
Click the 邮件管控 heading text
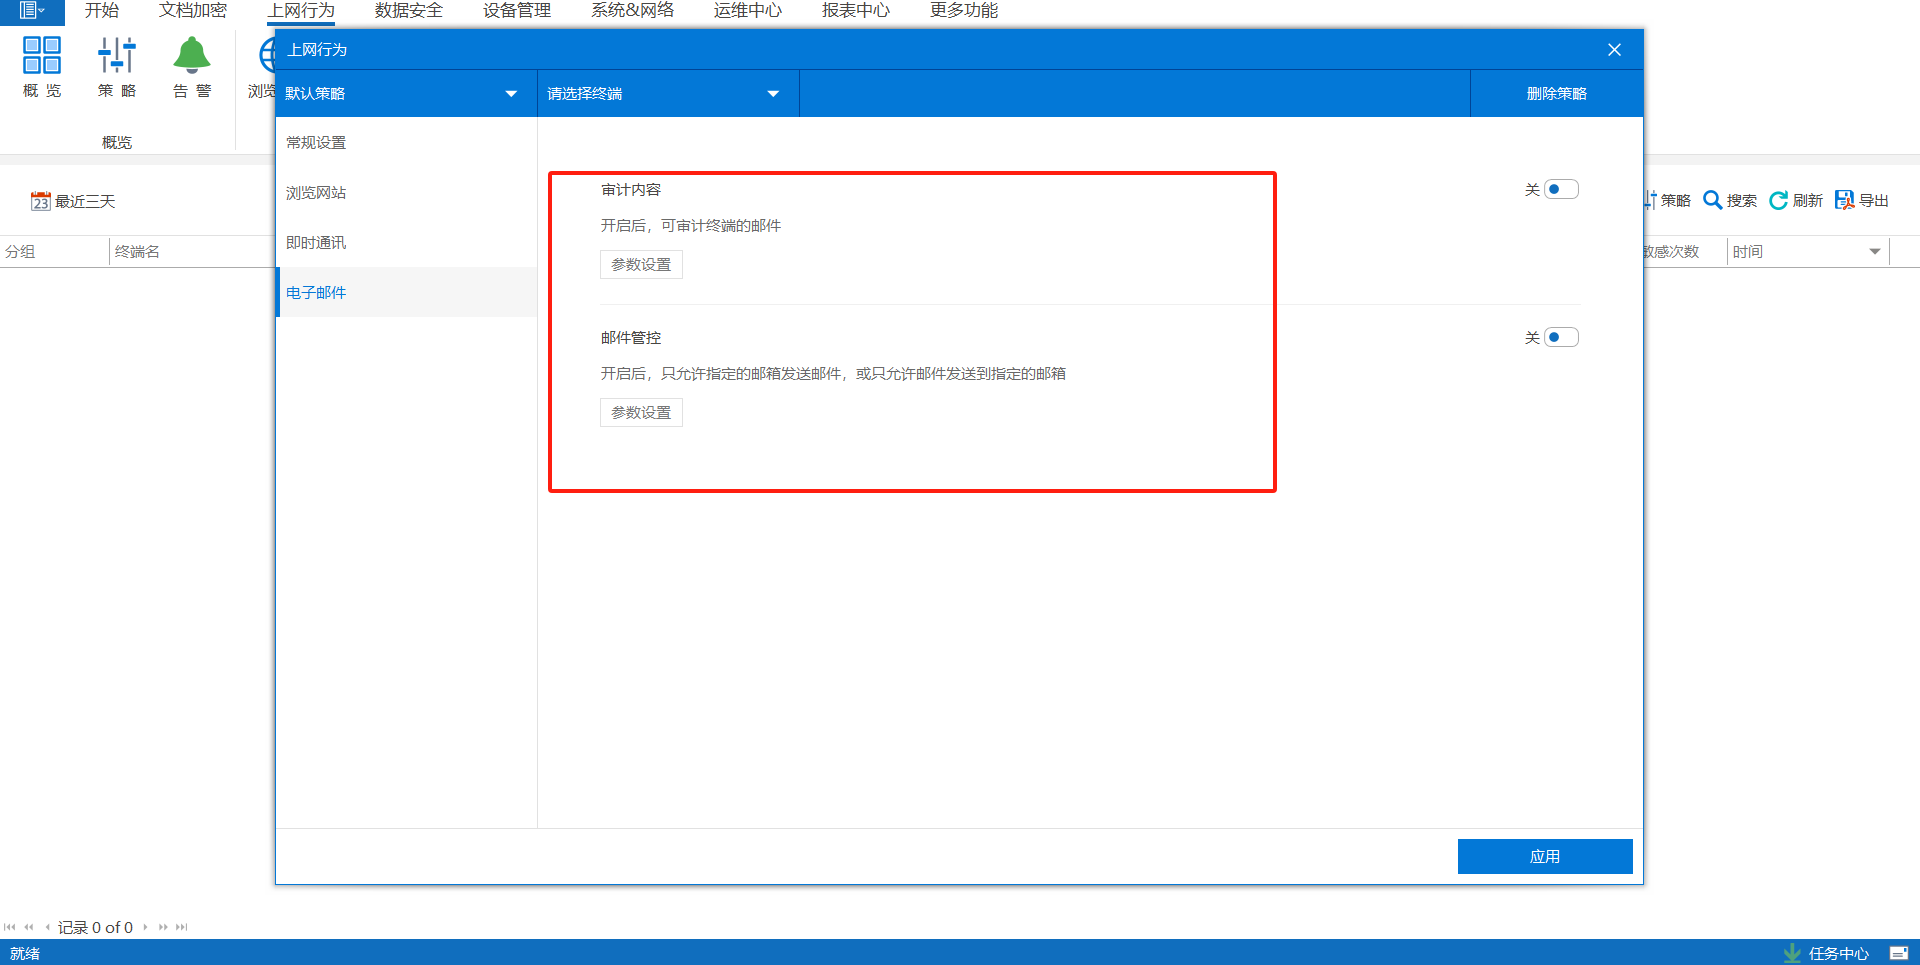[x=631, y=337]
